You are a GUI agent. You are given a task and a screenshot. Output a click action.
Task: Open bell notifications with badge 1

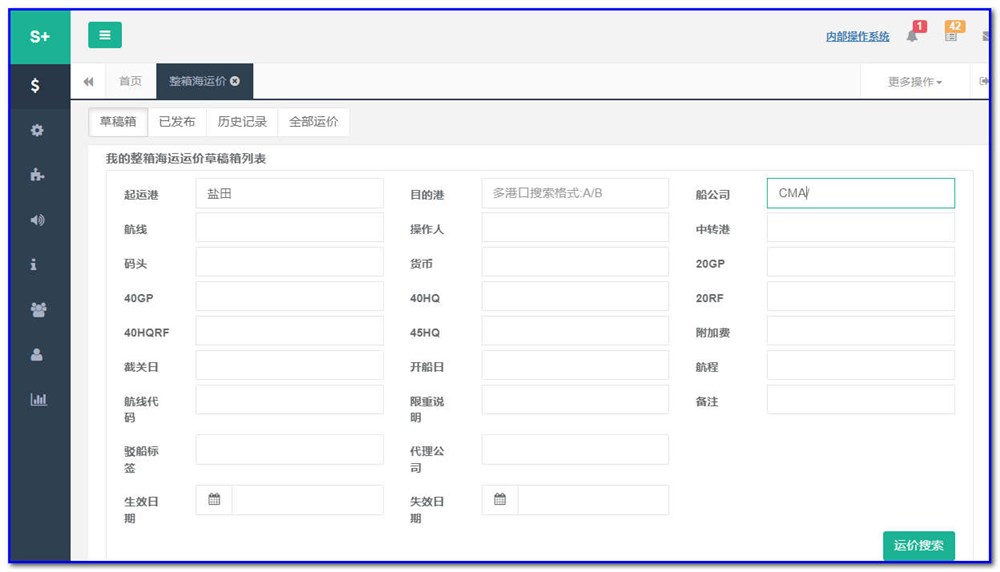pyautogui.click(x=913, y=36)
